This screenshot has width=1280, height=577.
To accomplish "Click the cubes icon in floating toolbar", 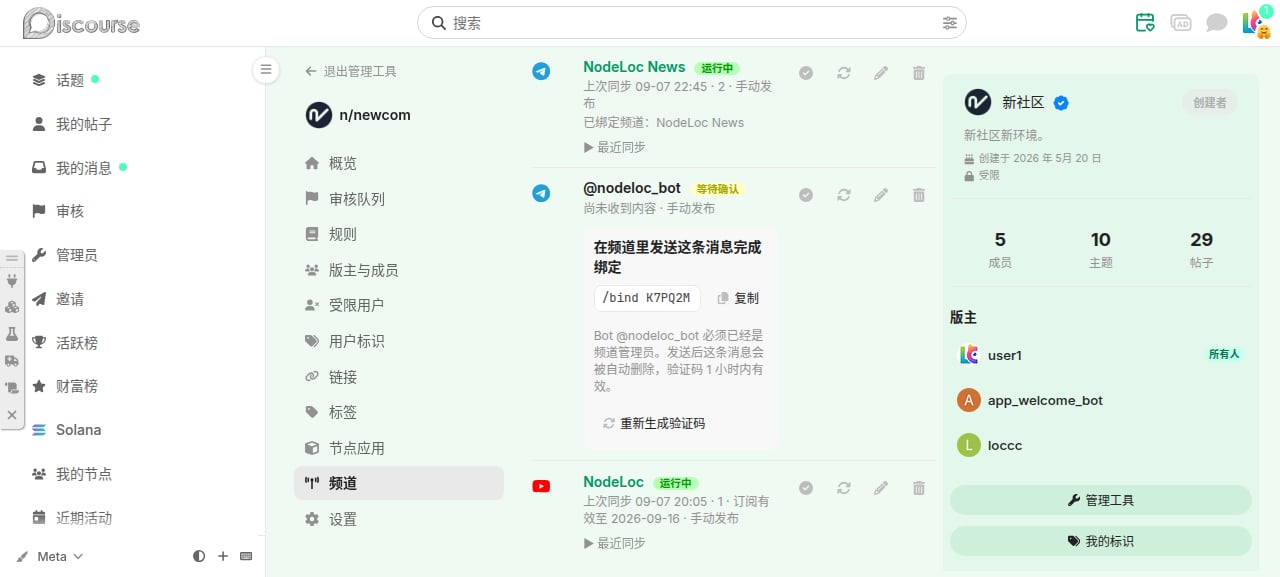I will pos(12,307).
